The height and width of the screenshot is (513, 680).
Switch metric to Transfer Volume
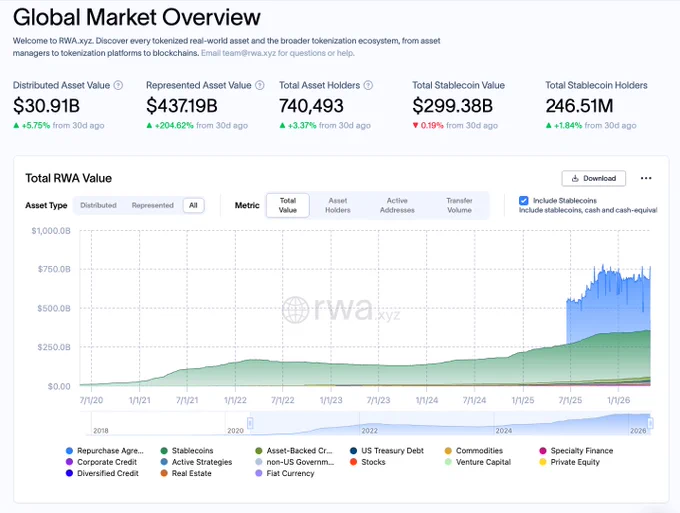(x=459, y=205)
